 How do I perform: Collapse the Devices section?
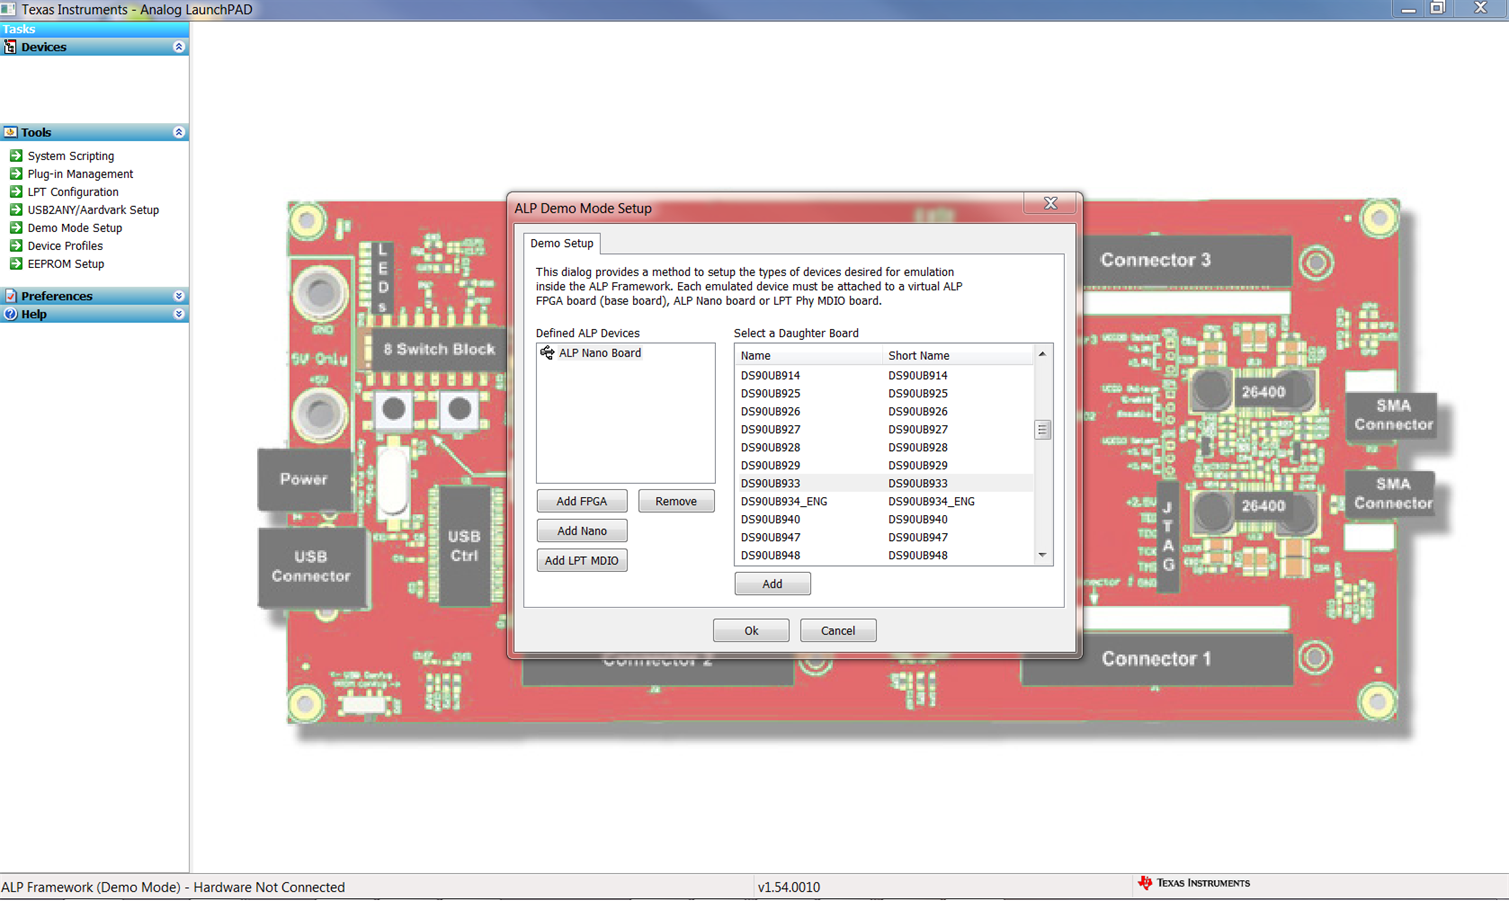click(x=178, y=47)
